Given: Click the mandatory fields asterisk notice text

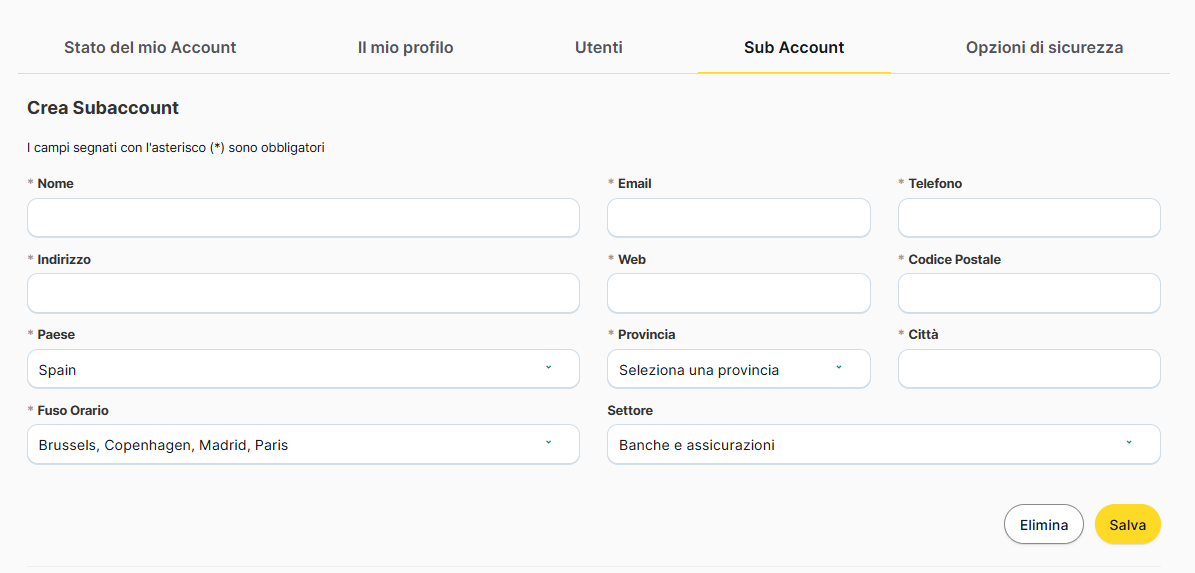Looking at the screenshot, I should pyautogui.click(x=176, y=148).
